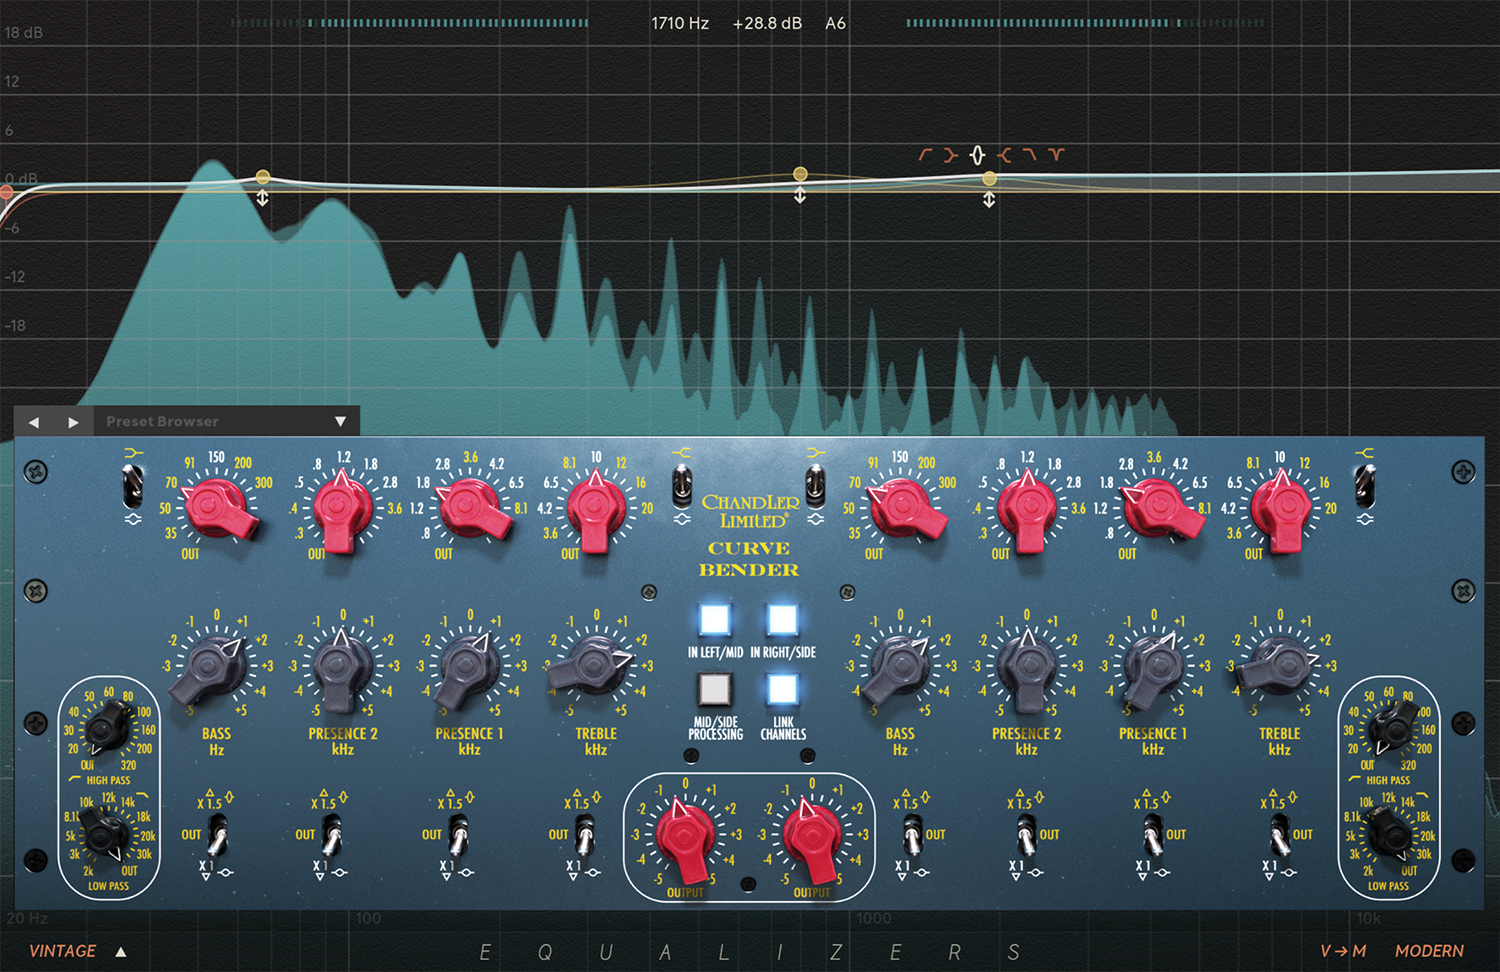Image resolution: width=1500 pixels, height=972 pixels.
Task: Flip left Bass X1.5 multiplier switch
Action: click(215, 835)
